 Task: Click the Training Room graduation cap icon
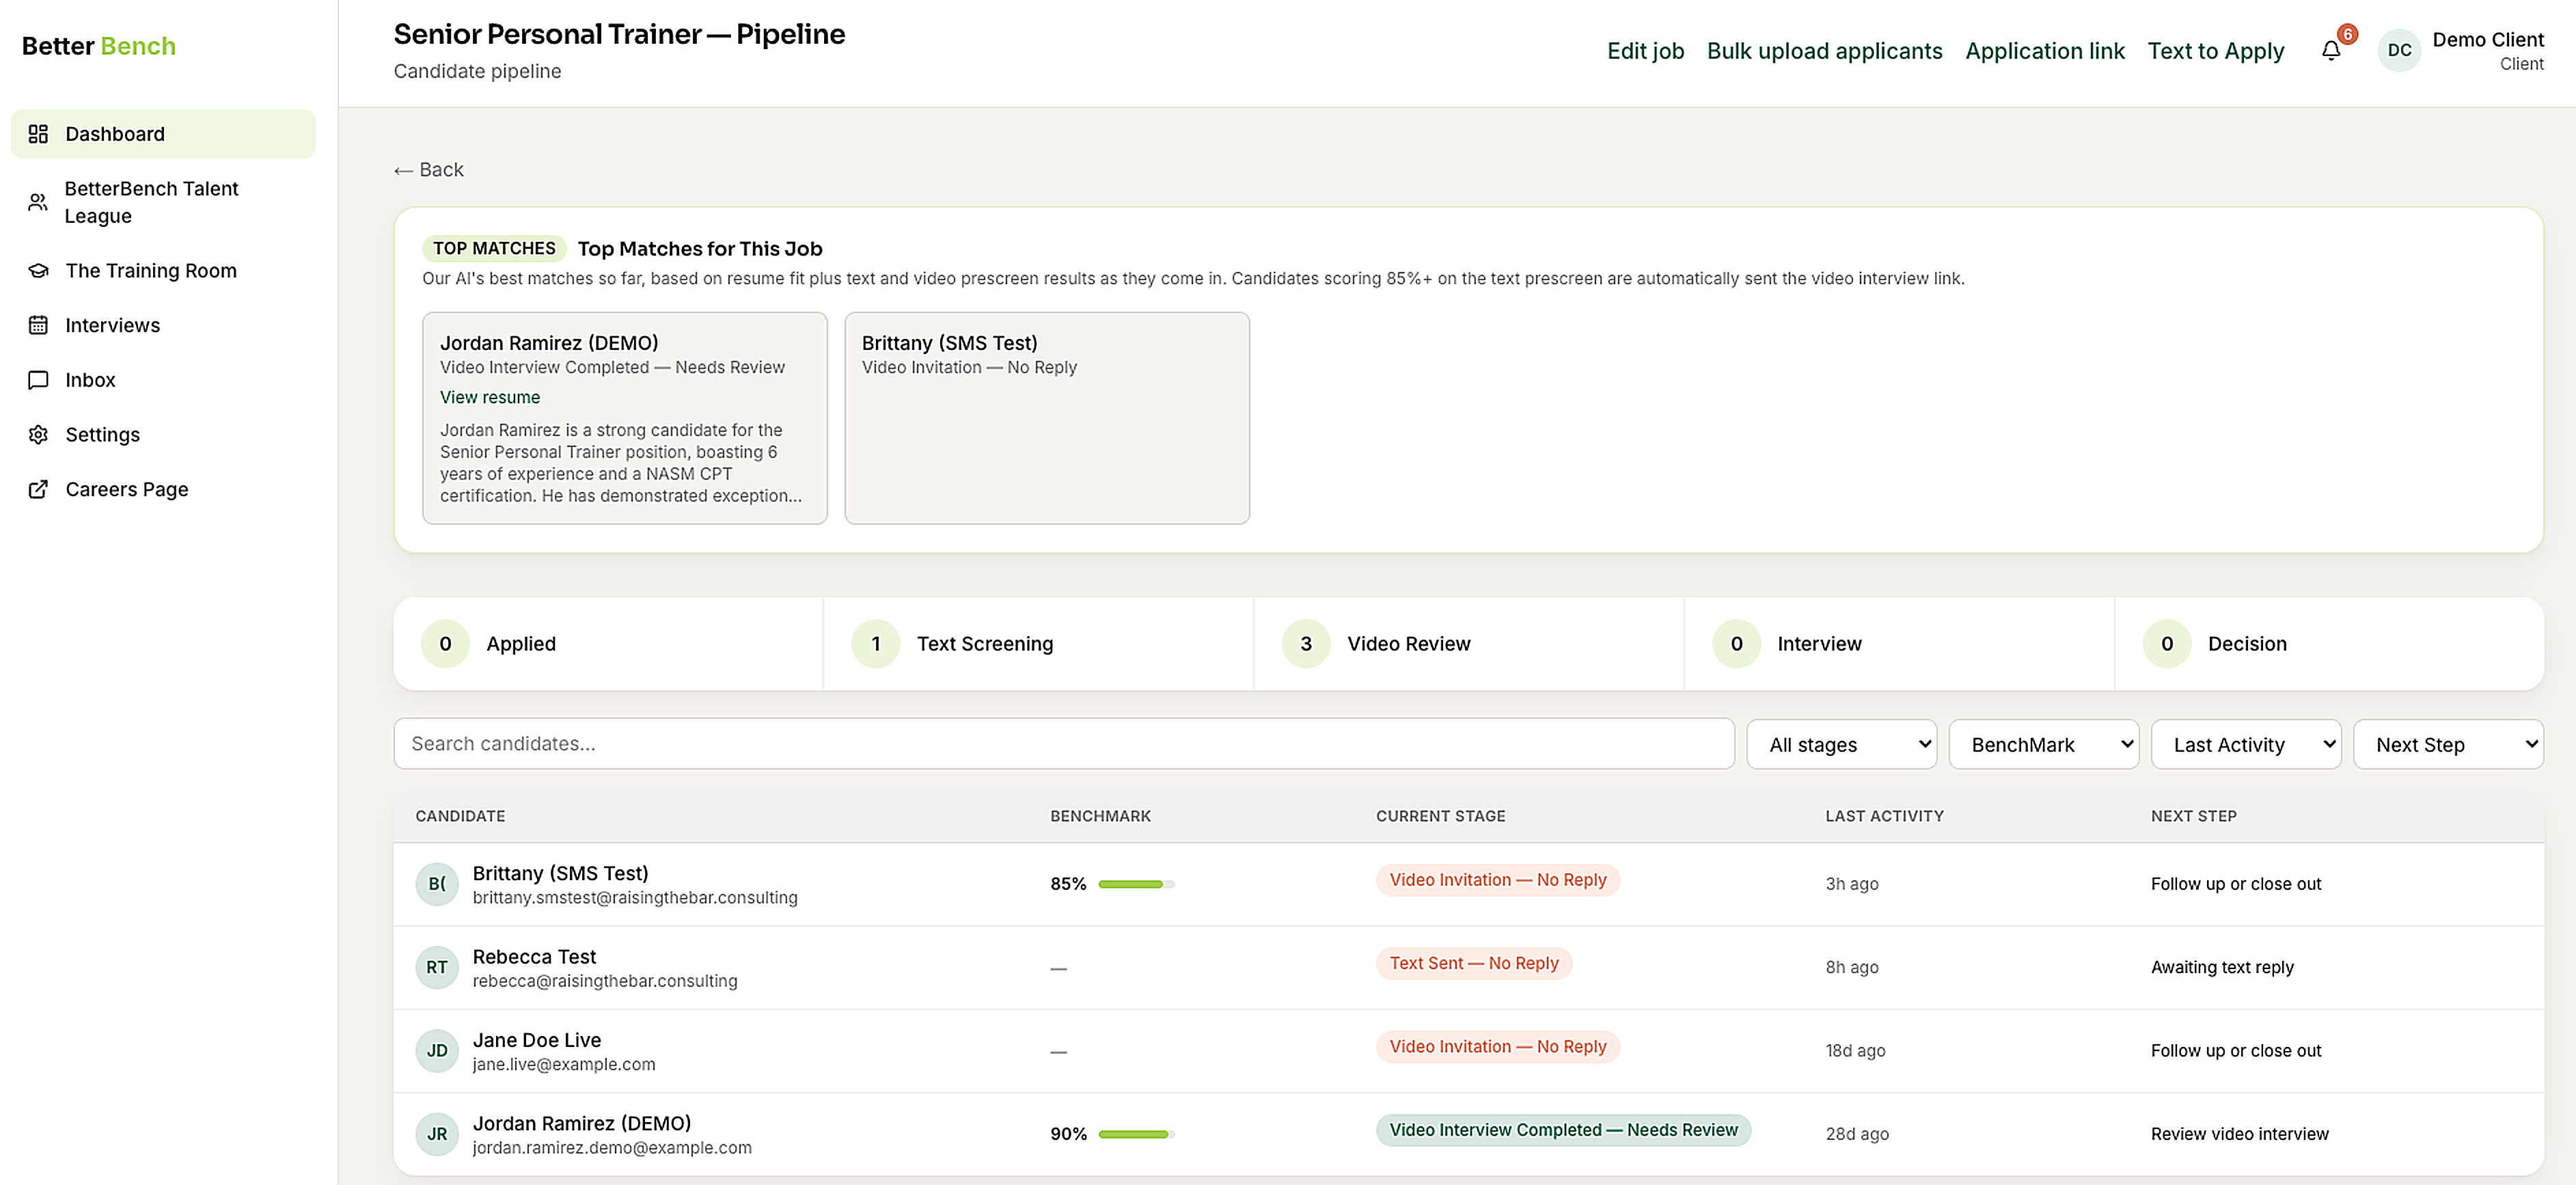(x=38, y=271)
